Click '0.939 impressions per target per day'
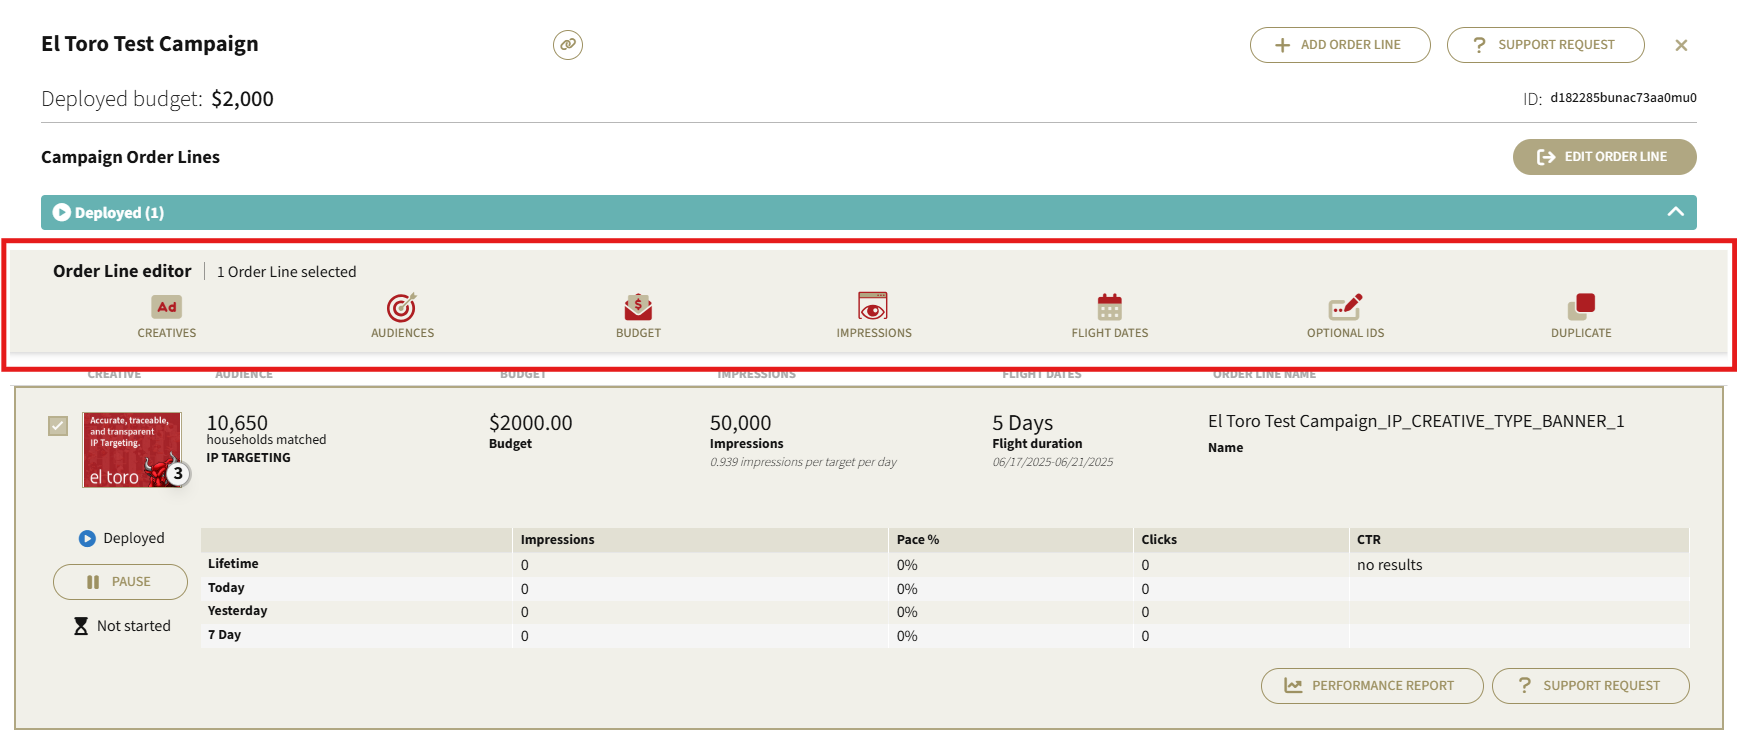The image size is (1737, 731). point(803,462)
